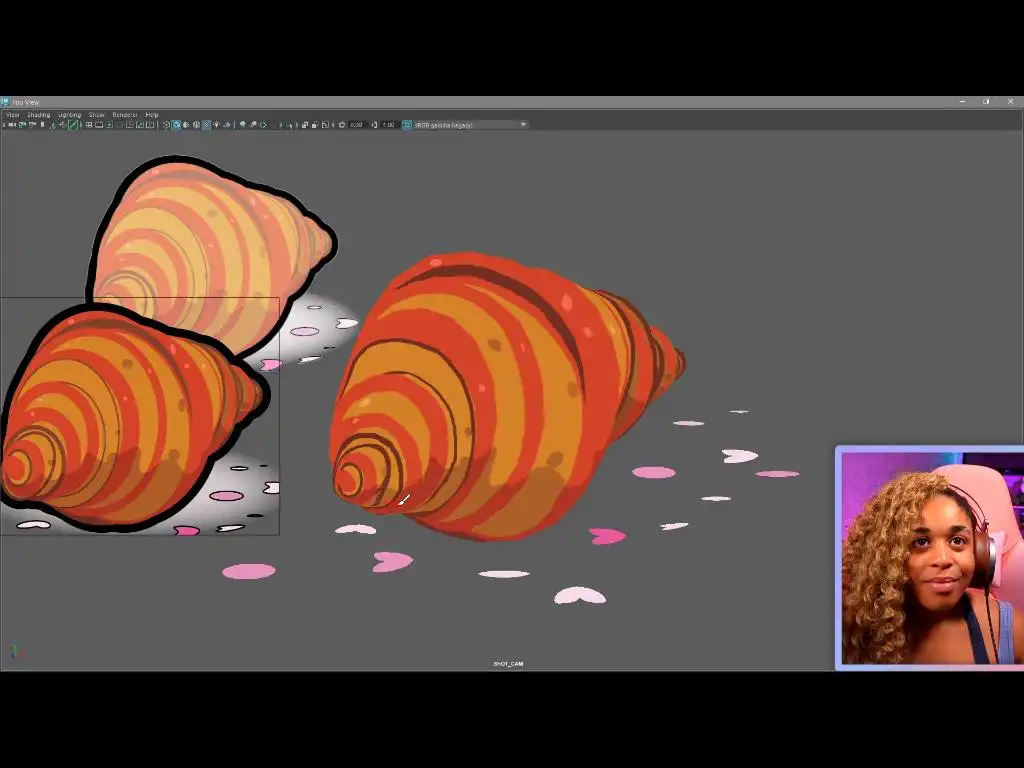This screenshot has width=1024, height=768.
Task: Click the Smooth Shade All cube icon
Action: coord(176,124)
